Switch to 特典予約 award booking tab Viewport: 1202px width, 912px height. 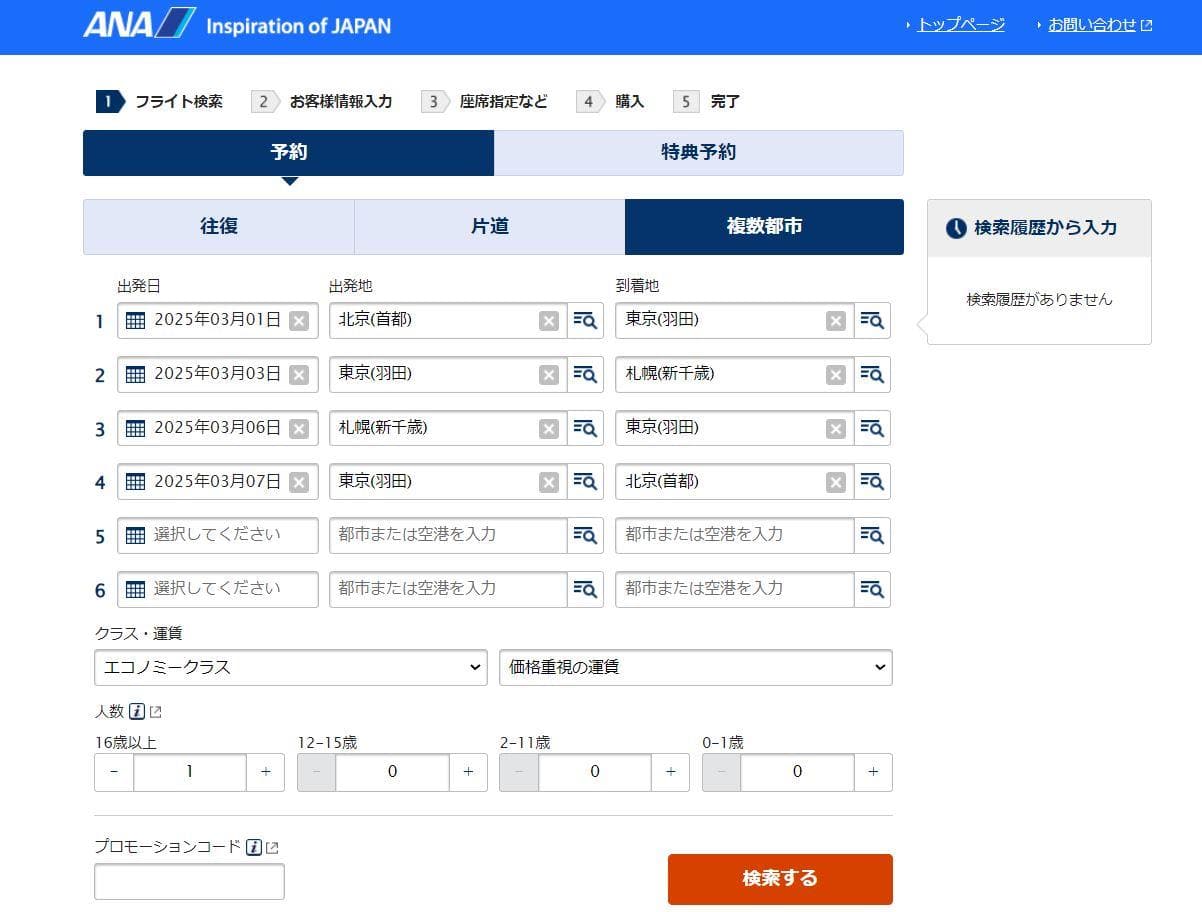coord(698,153)
